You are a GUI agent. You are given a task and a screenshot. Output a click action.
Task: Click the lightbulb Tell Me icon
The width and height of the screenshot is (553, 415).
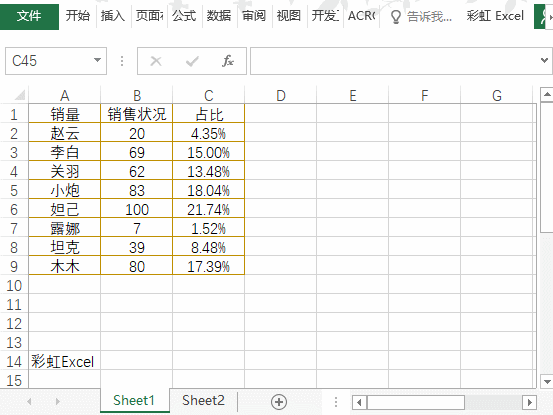[x=396, y=17]
